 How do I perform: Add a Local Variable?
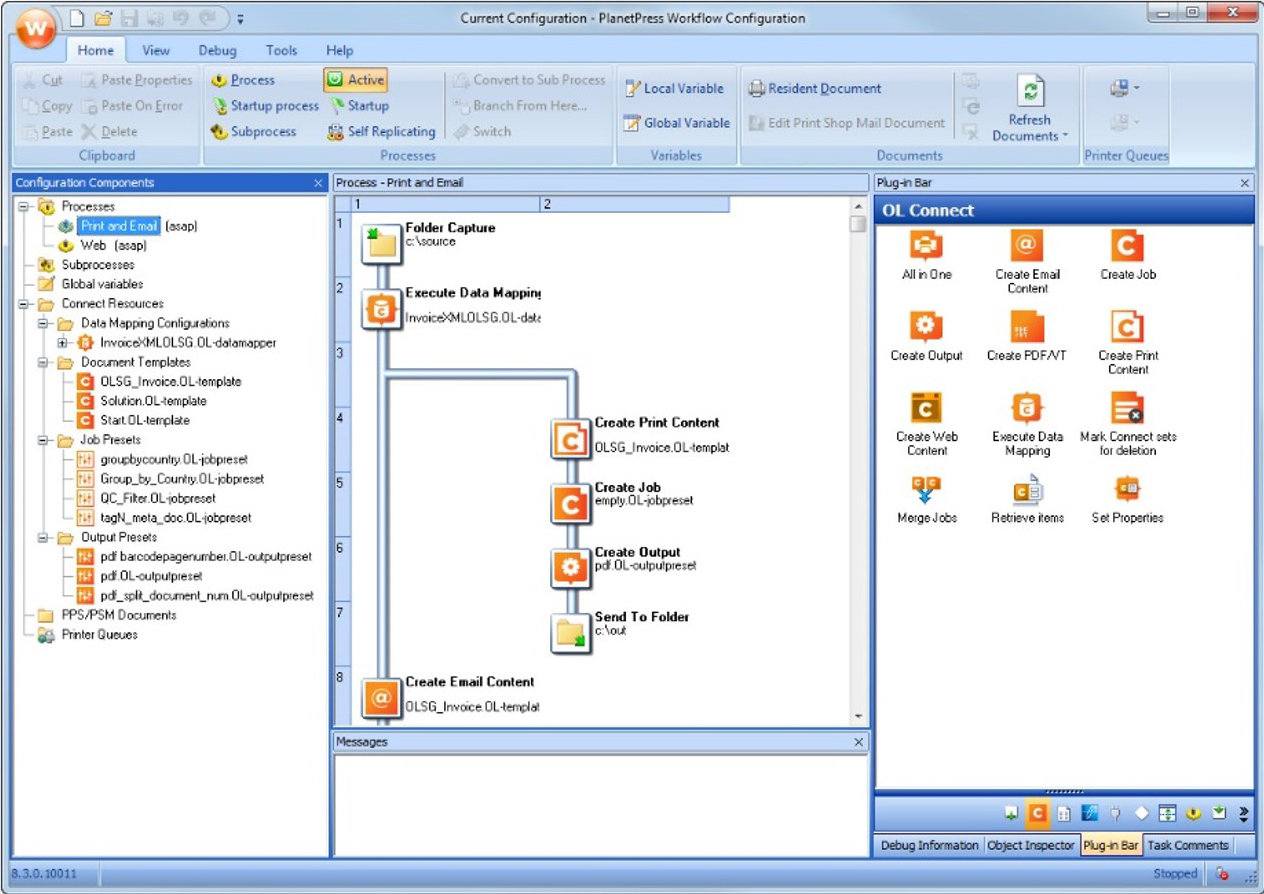click(x=674, y=88)
